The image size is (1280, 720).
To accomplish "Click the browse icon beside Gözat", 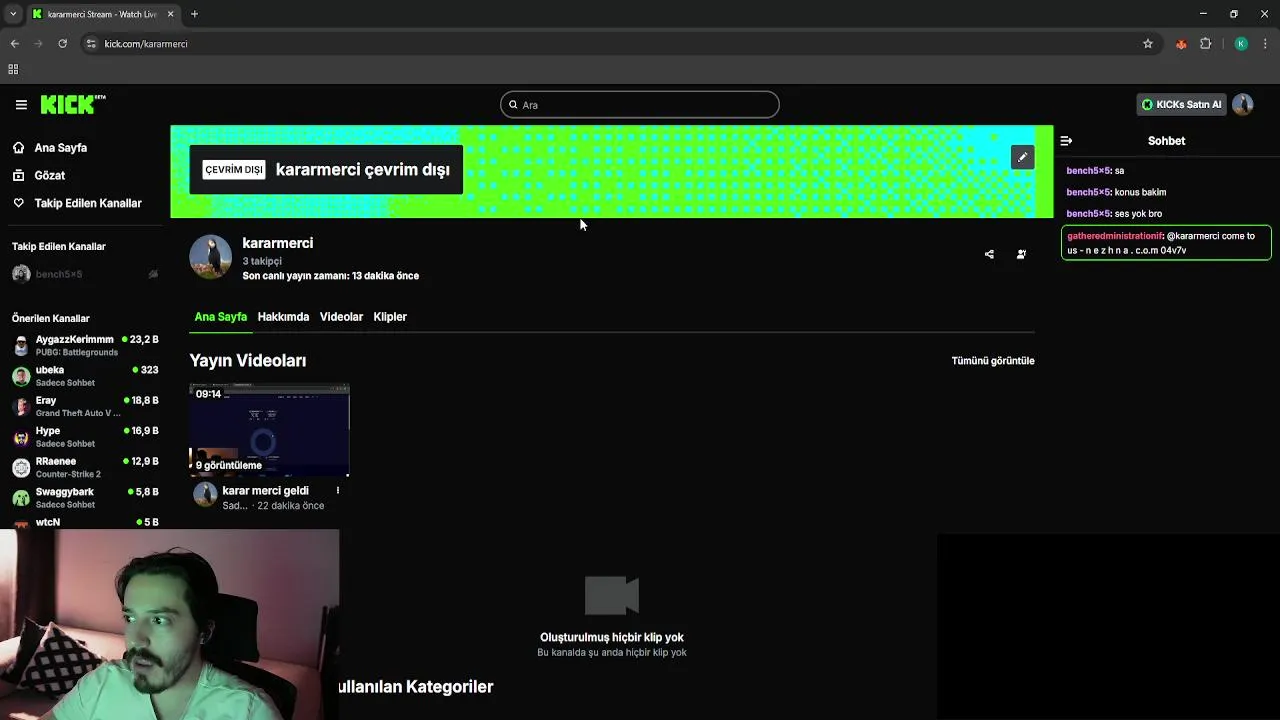I will (18, 175).
